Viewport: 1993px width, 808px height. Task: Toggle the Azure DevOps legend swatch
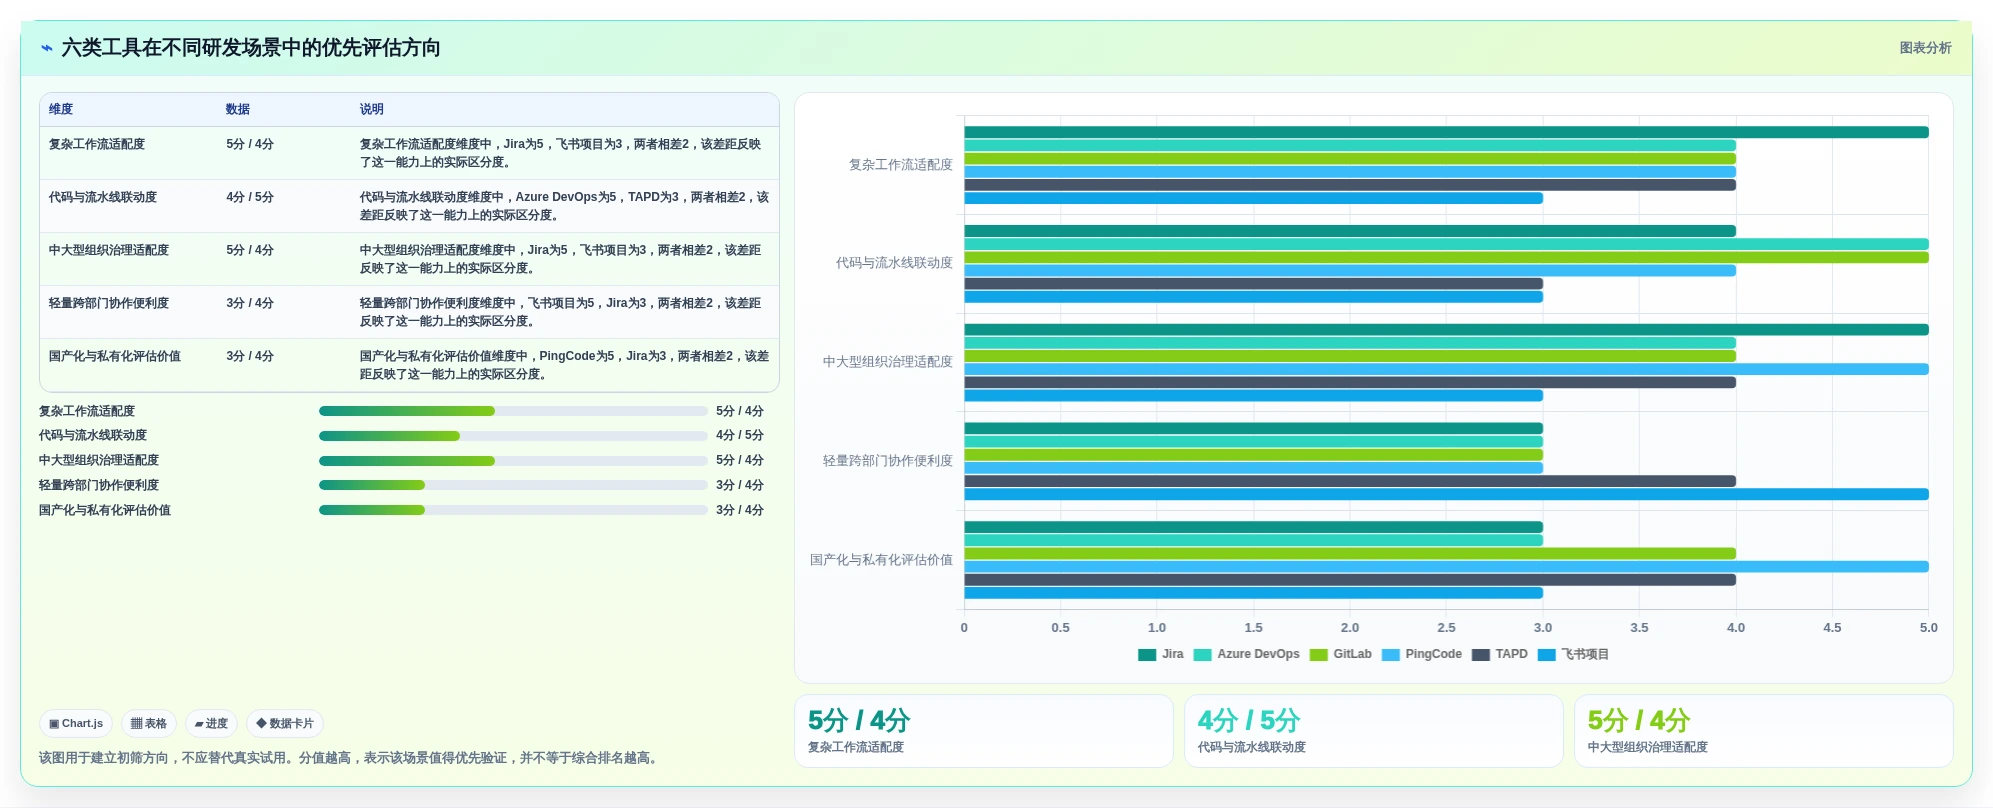[x=1202, y=655]
